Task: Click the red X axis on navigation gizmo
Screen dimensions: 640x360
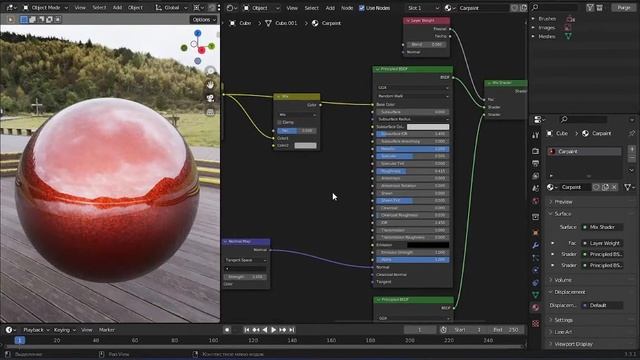Action: coord(202,50)
